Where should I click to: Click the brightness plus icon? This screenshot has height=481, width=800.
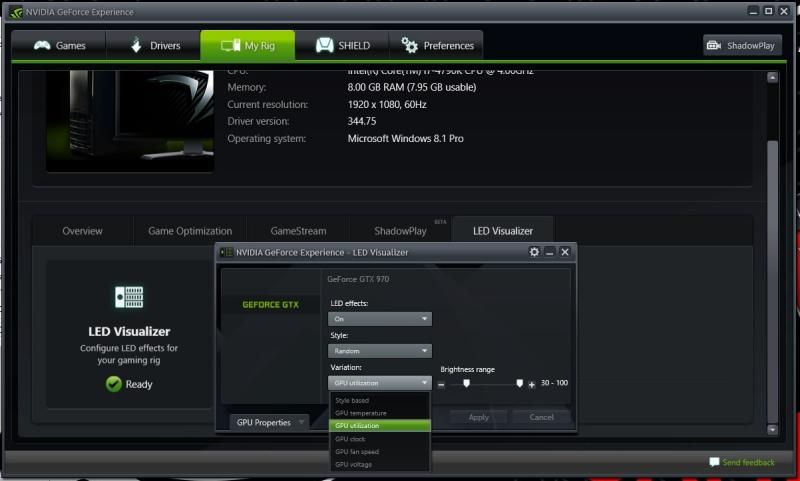531,385
